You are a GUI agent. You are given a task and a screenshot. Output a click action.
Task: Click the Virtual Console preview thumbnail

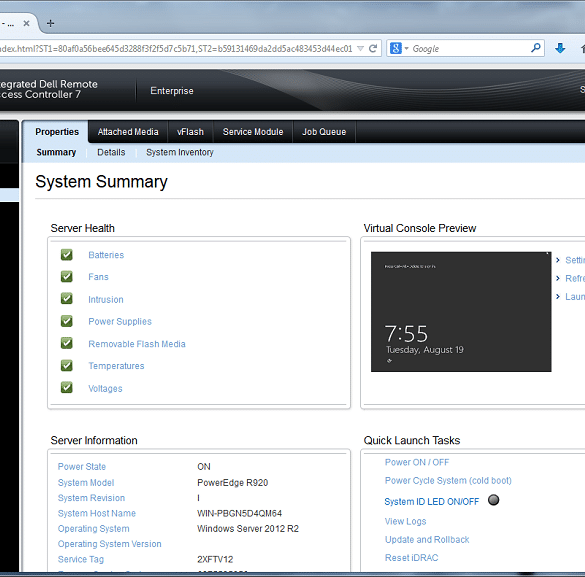[461, 312]
